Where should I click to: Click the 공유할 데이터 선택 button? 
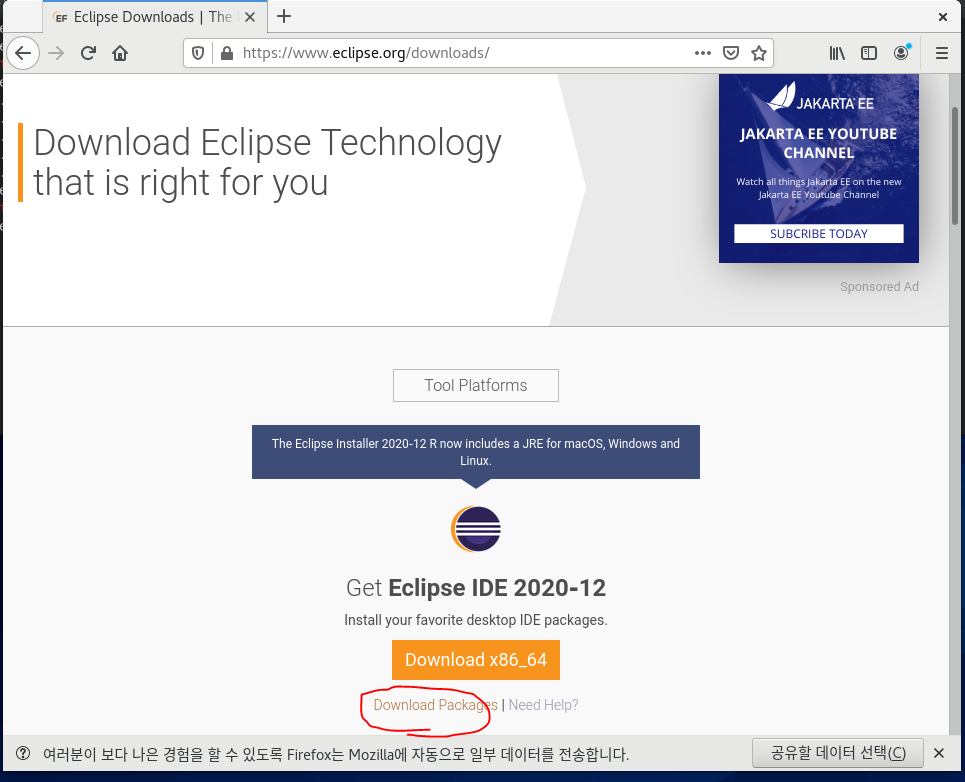[x=838, y=753]
